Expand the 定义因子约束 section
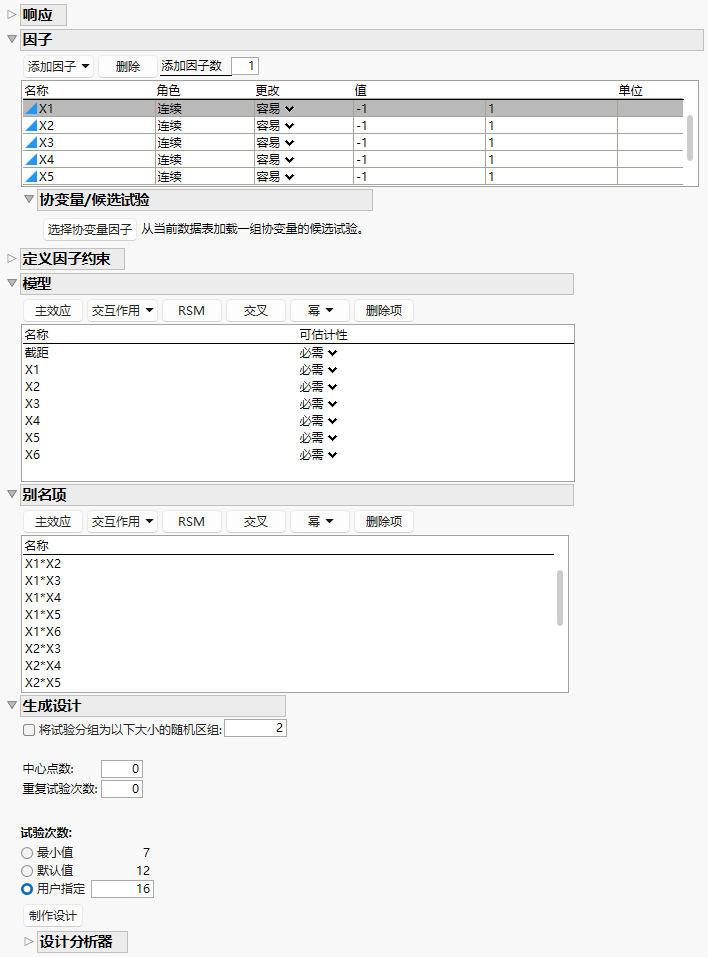The height and width of the screenshot is (957, 708). coord(11,258)
